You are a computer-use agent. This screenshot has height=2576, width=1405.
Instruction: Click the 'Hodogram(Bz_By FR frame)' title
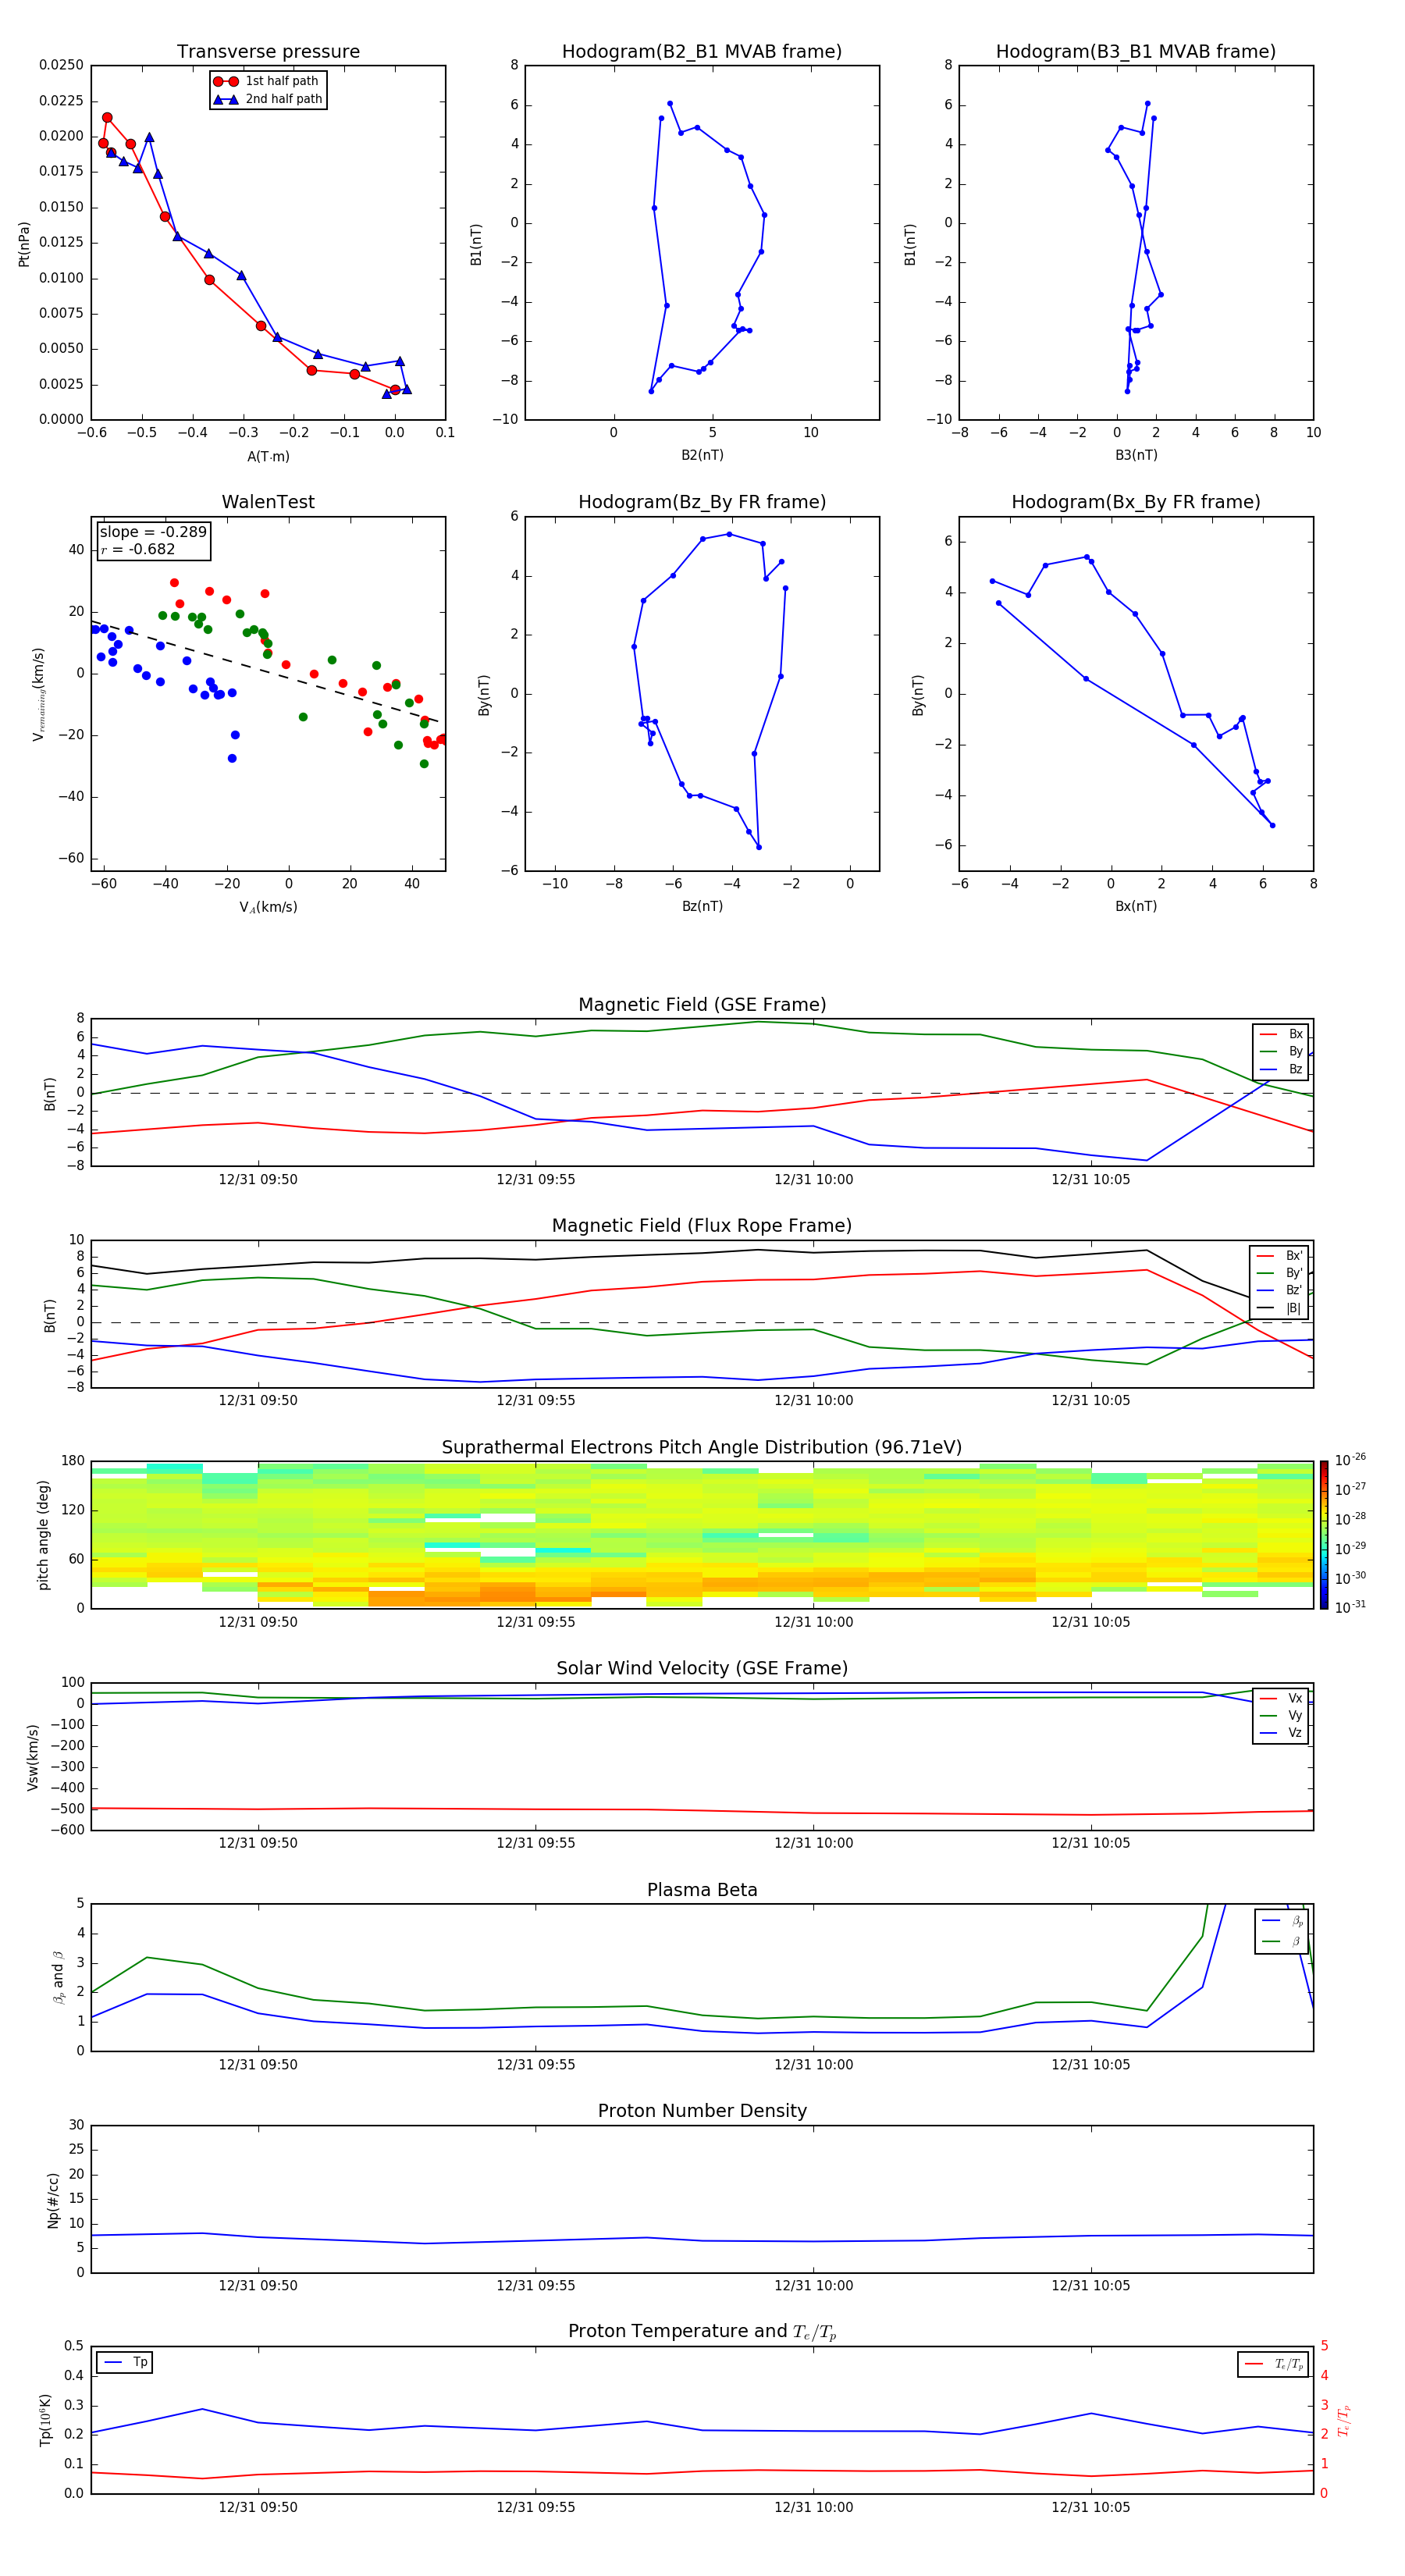(702, 502)
